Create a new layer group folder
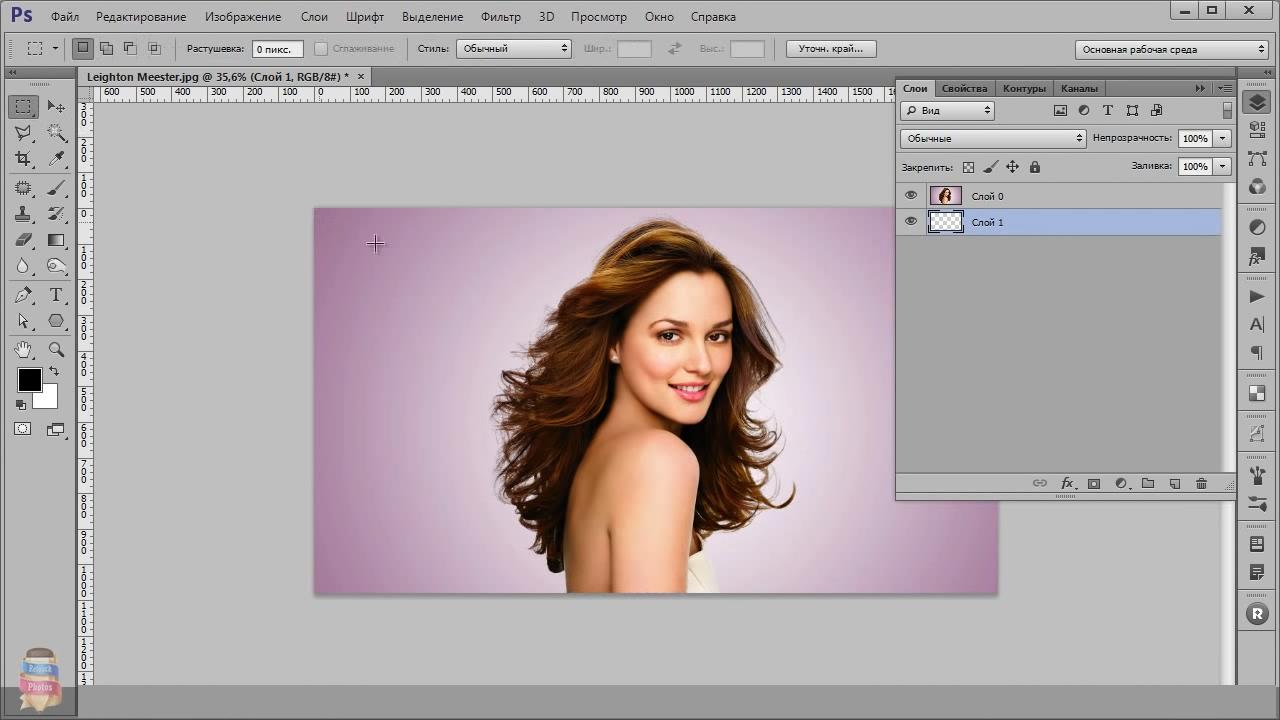 (1148, 484)
